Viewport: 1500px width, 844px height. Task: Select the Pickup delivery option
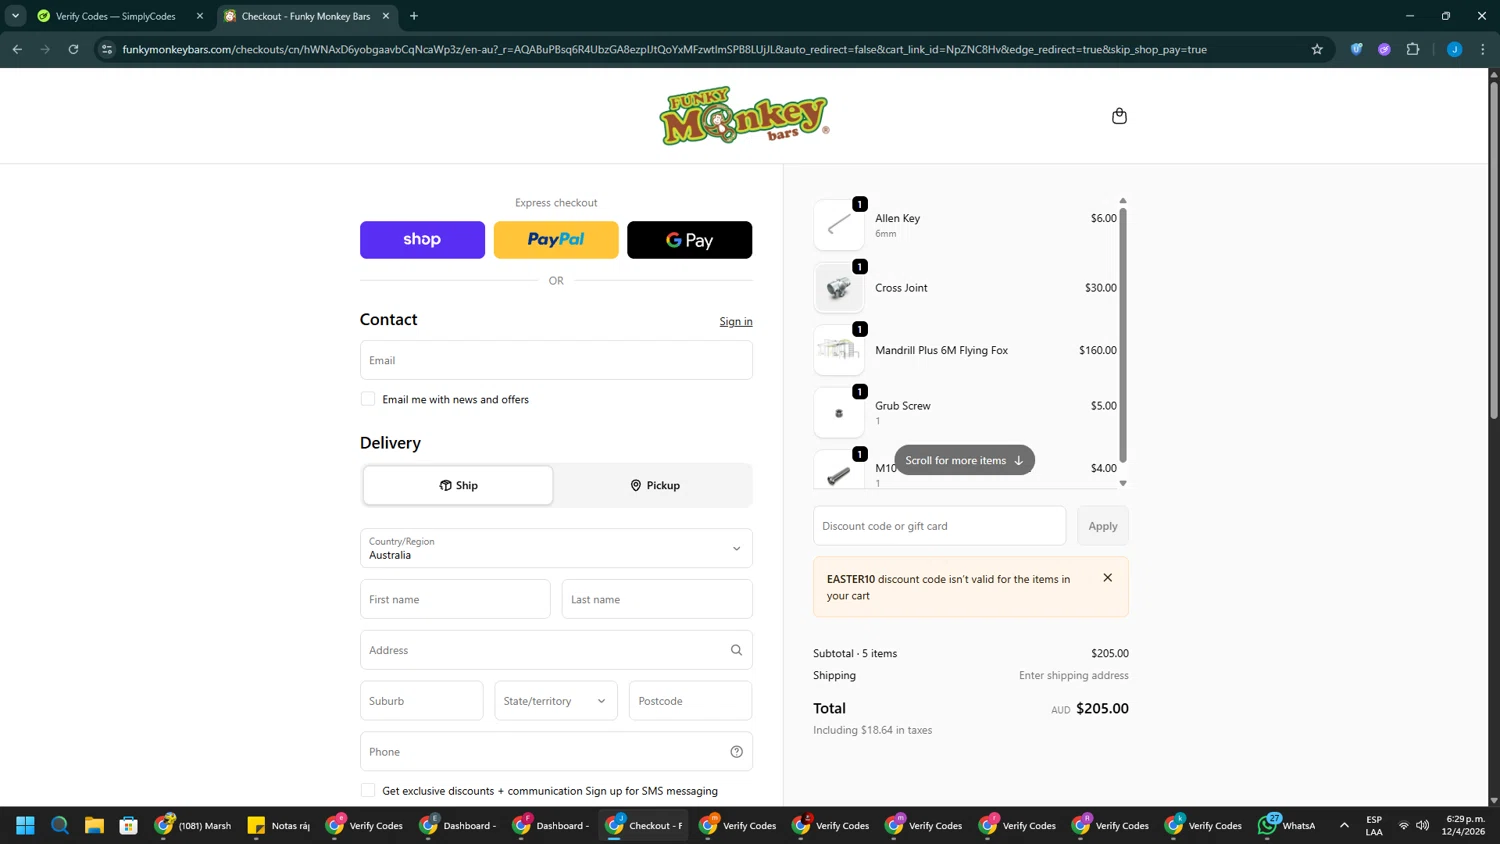click(x=655, y=485)
